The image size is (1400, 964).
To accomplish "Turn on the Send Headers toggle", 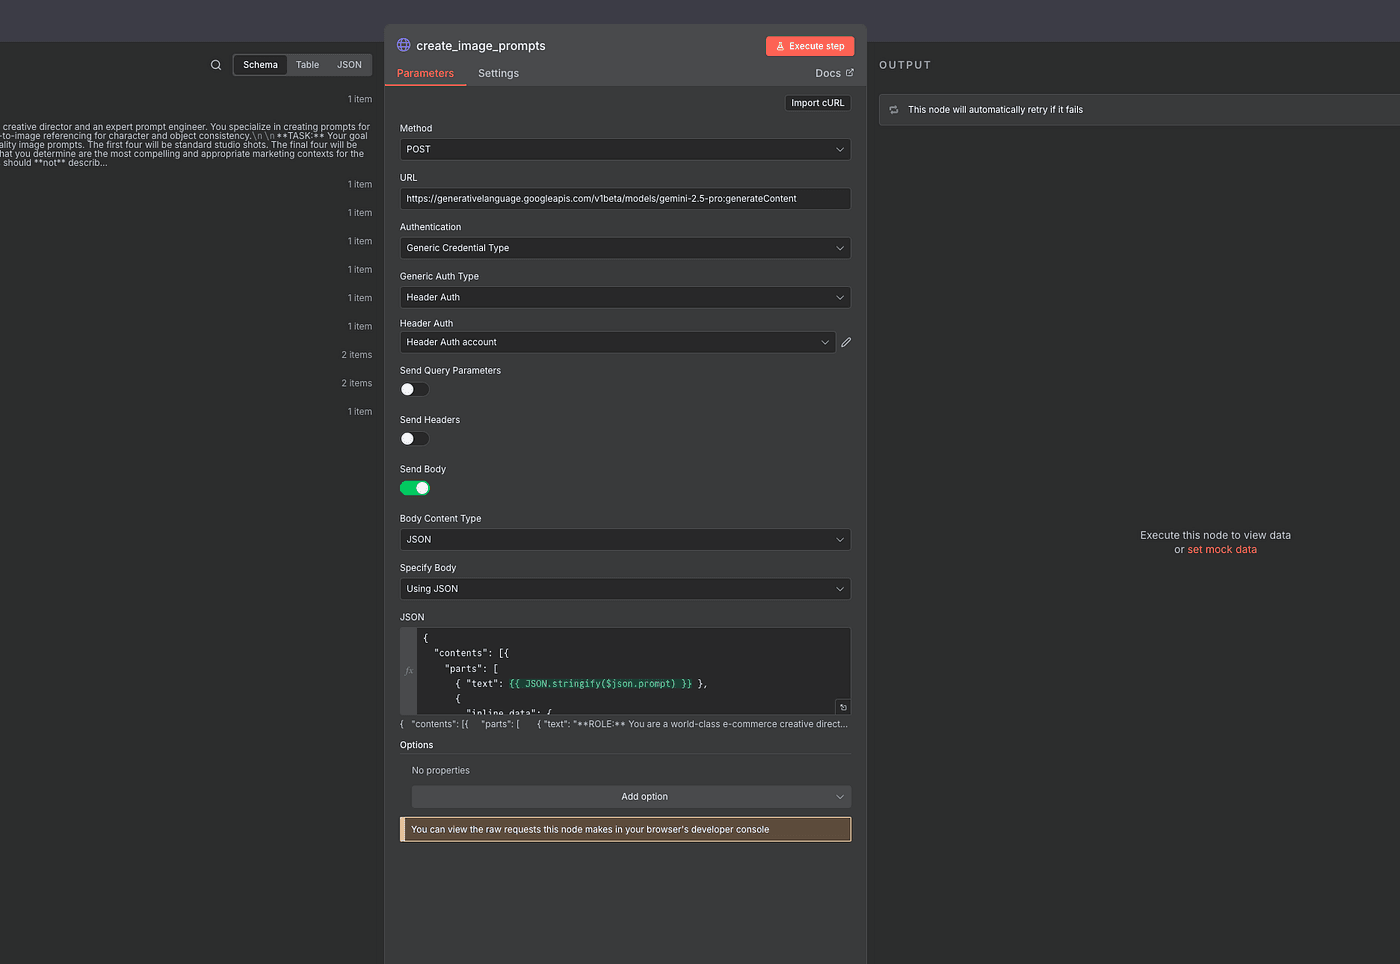I will coord(414,439).
